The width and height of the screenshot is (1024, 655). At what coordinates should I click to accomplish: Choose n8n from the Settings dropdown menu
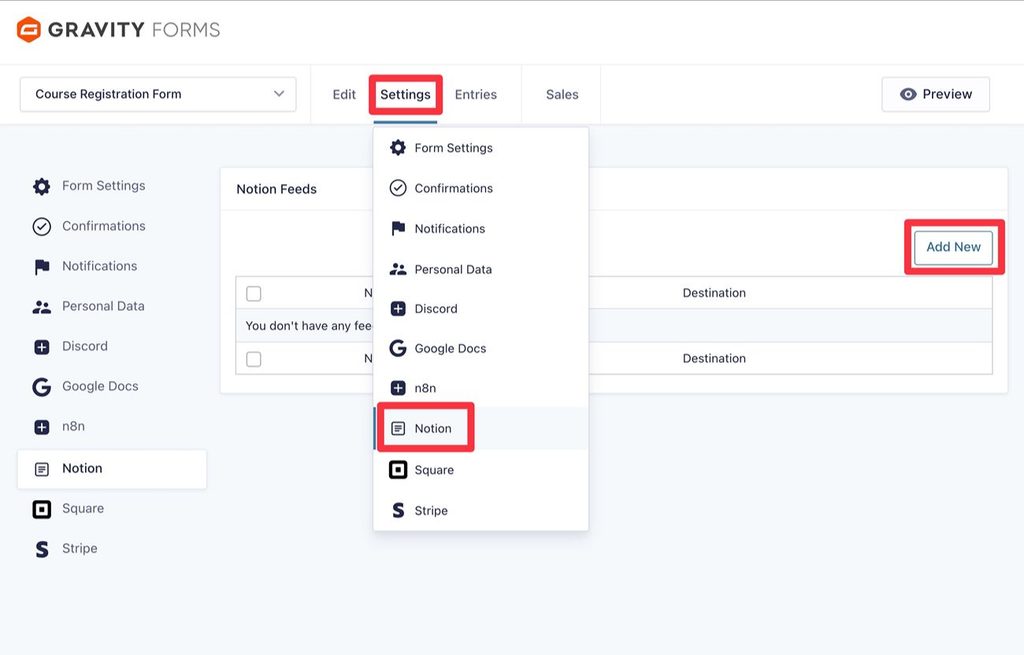(481, 388)
